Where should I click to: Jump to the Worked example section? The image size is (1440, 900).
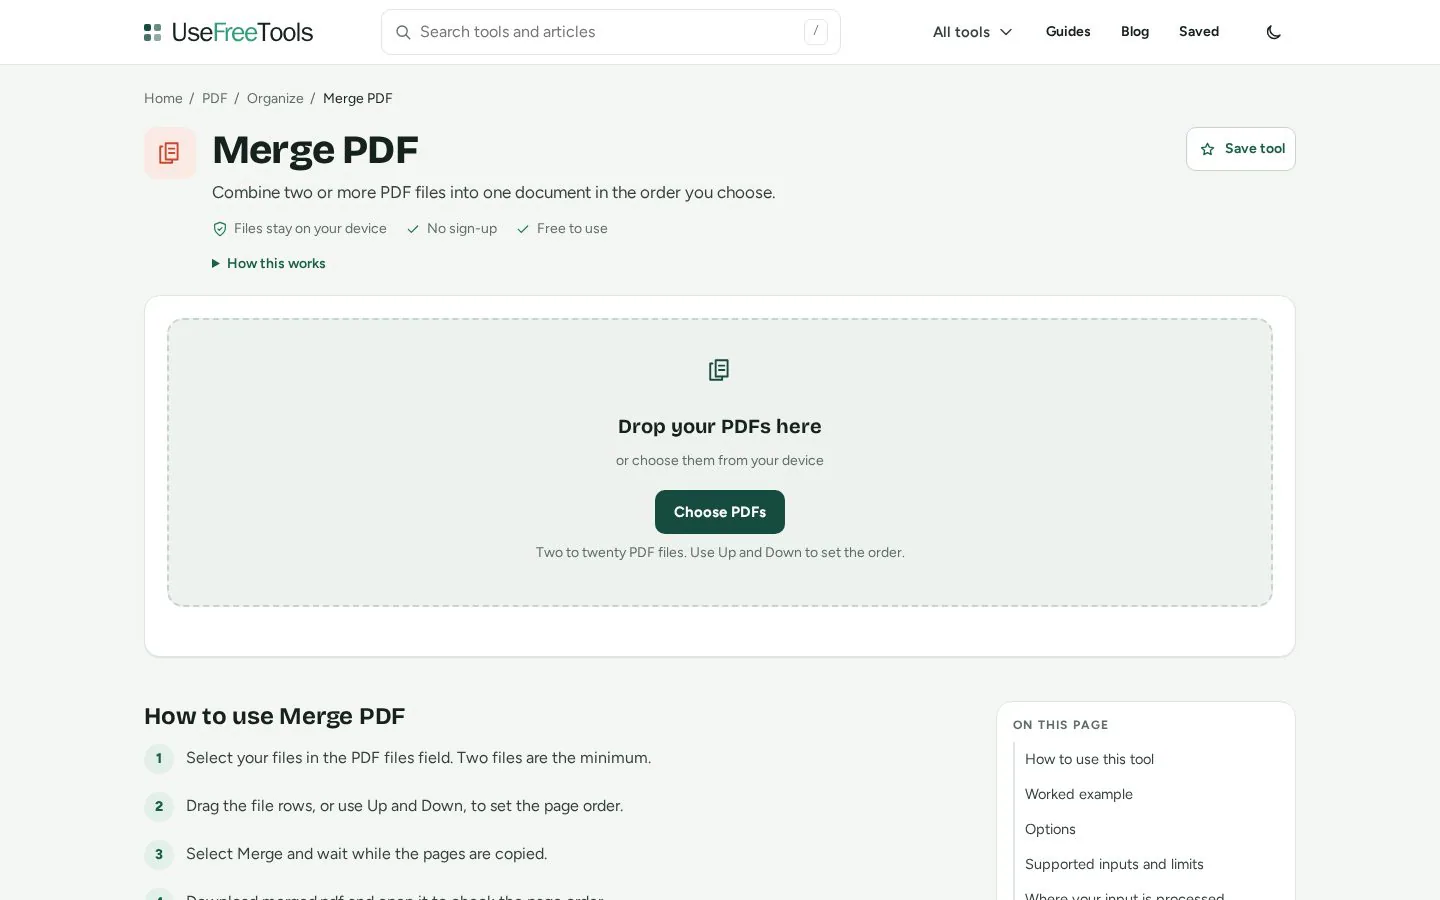[1079, 795]
